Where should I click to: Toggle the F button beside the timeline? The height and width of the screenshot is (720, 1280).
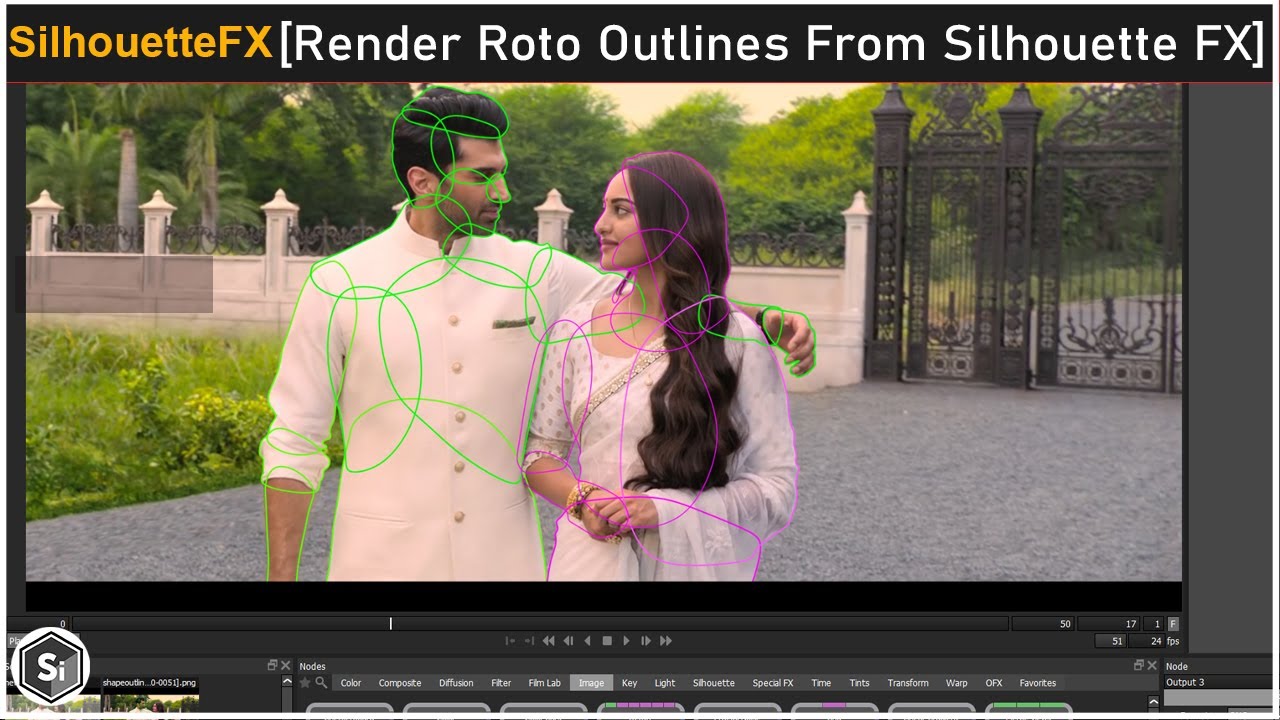click(x=1173, y=624)
